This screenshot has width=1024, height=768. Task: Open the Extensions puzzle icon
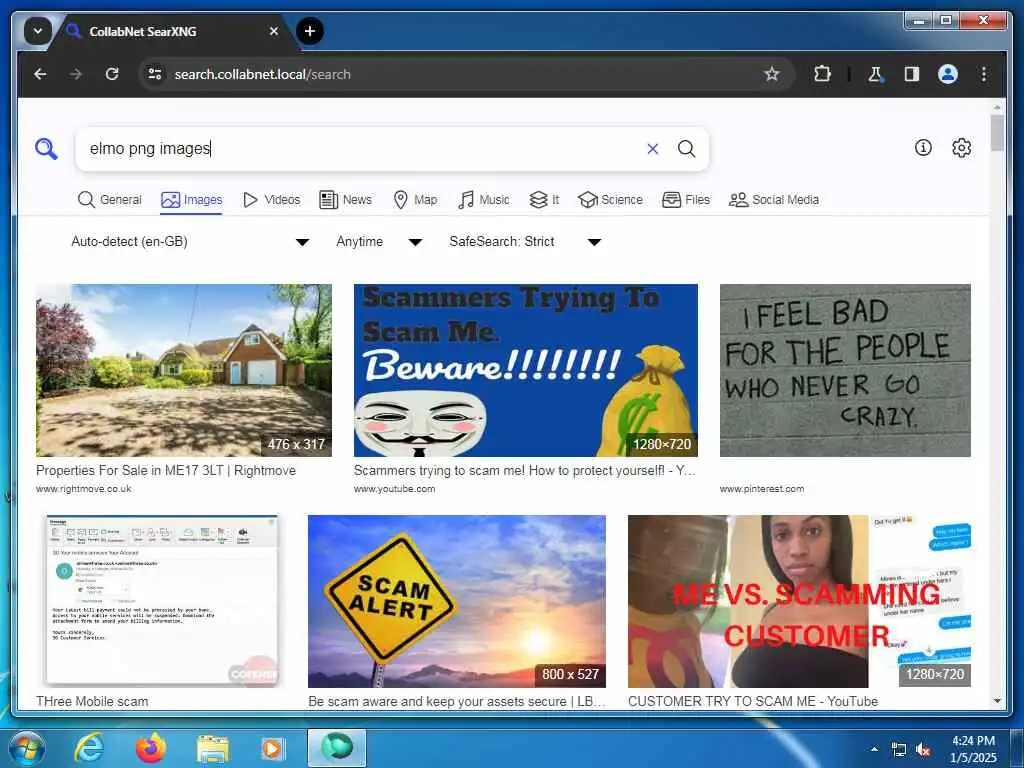pos(822,74)
